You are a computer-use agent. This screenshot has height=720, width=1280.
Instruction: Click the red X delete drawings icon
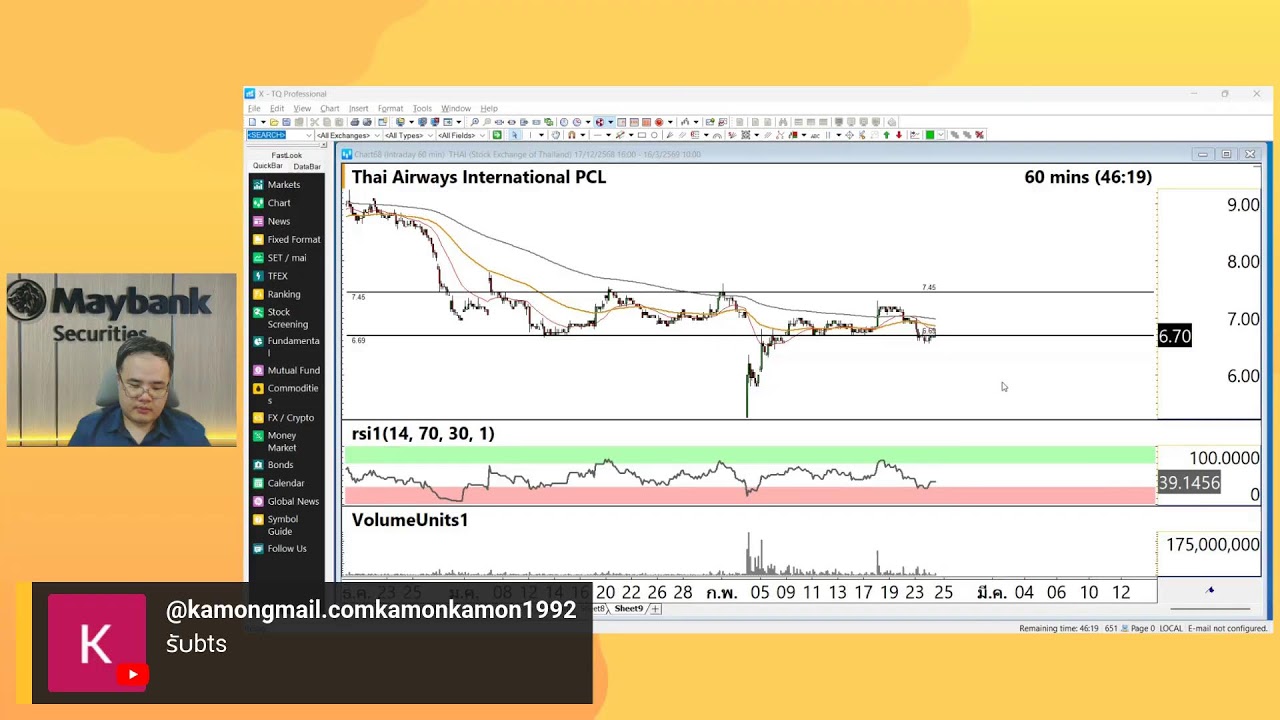point(980,135)
